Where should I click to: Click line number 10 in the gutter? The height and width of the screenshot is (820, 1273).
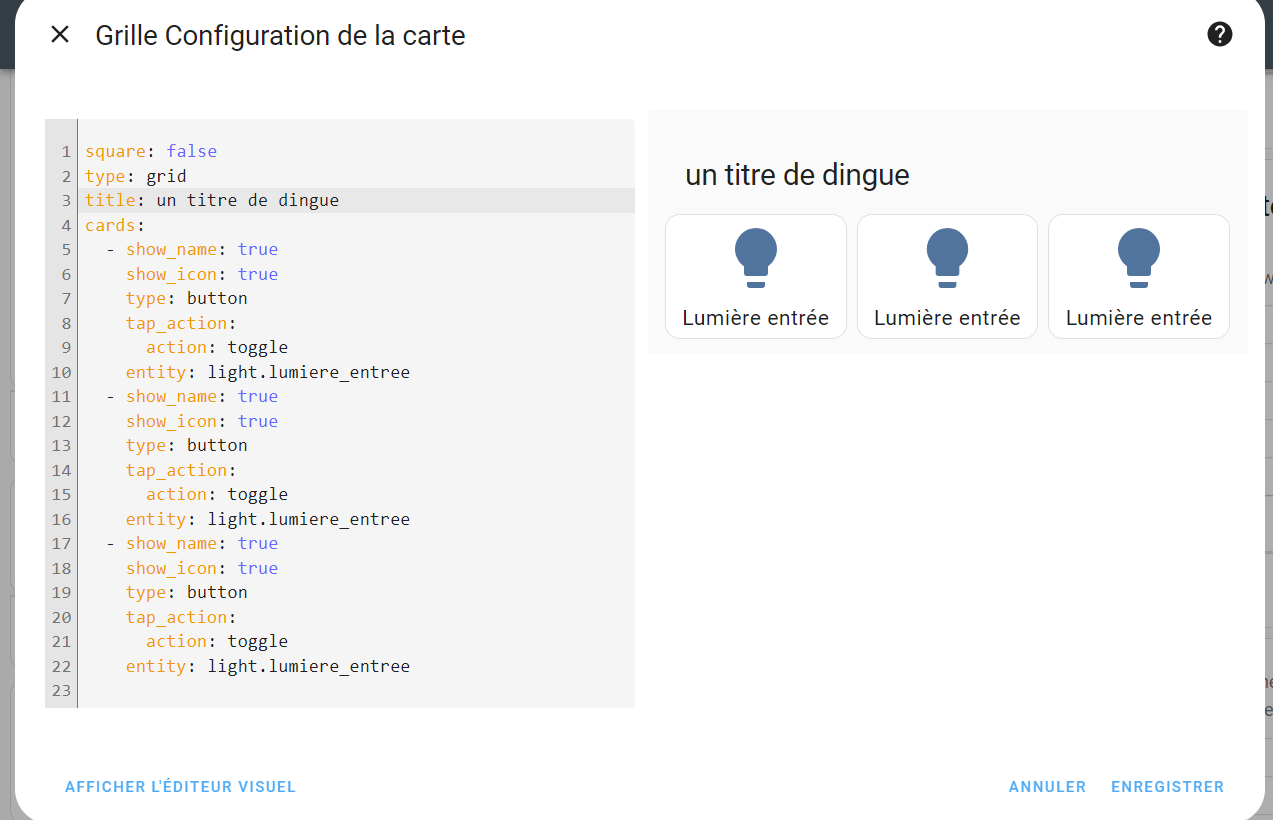(62, 373)
